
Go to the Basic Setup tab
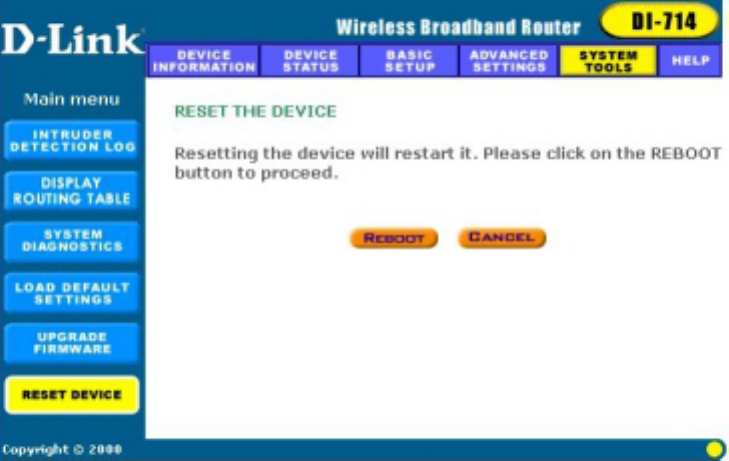[x=410, y=61]
